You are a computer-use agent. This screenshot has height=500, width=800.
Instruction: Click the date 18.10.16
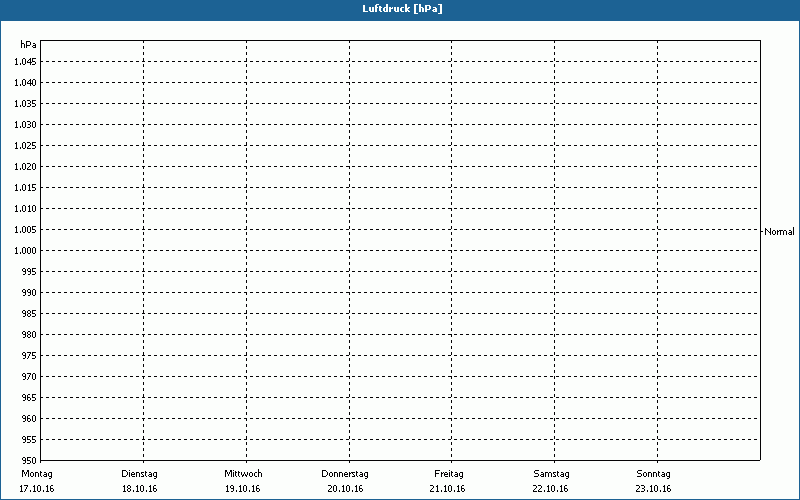(x=140, y=489)
